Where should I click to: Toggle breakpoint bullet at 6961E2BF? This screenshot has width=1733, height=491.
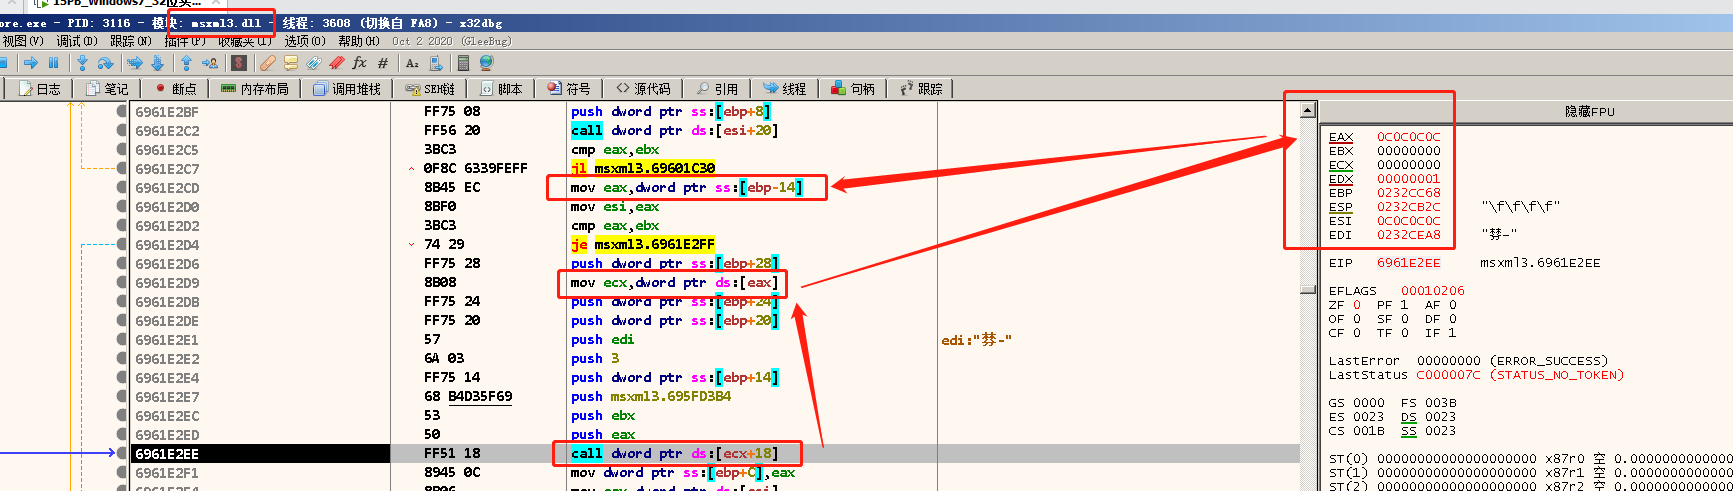122,112
